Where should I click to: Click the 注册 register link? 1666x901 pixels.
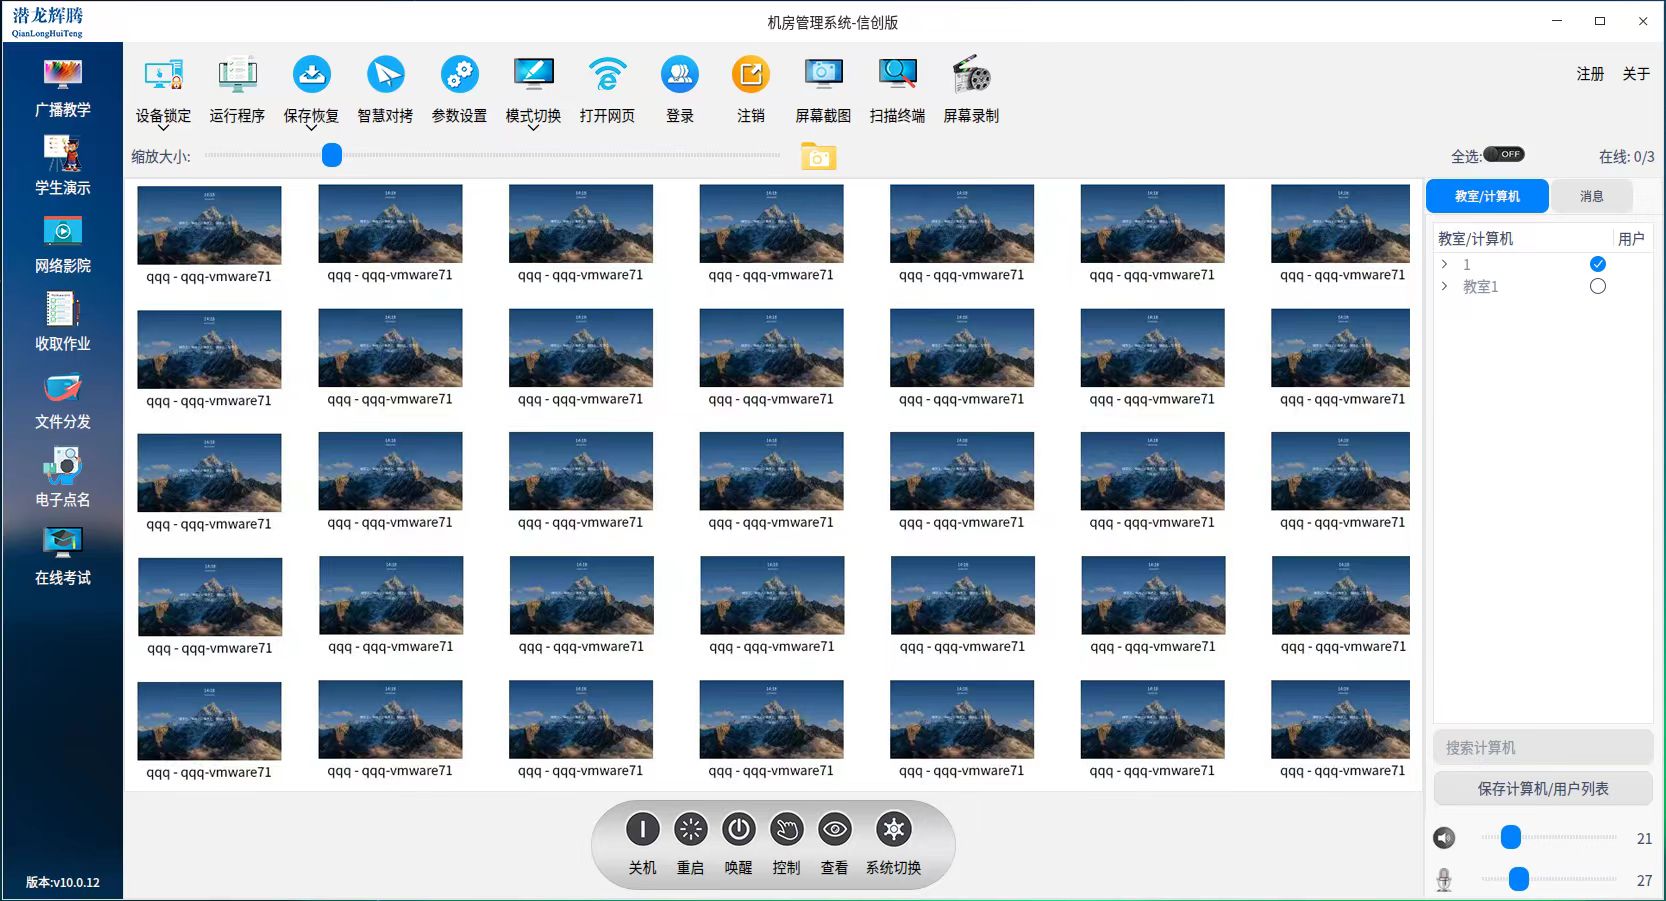pos(1590,74)
